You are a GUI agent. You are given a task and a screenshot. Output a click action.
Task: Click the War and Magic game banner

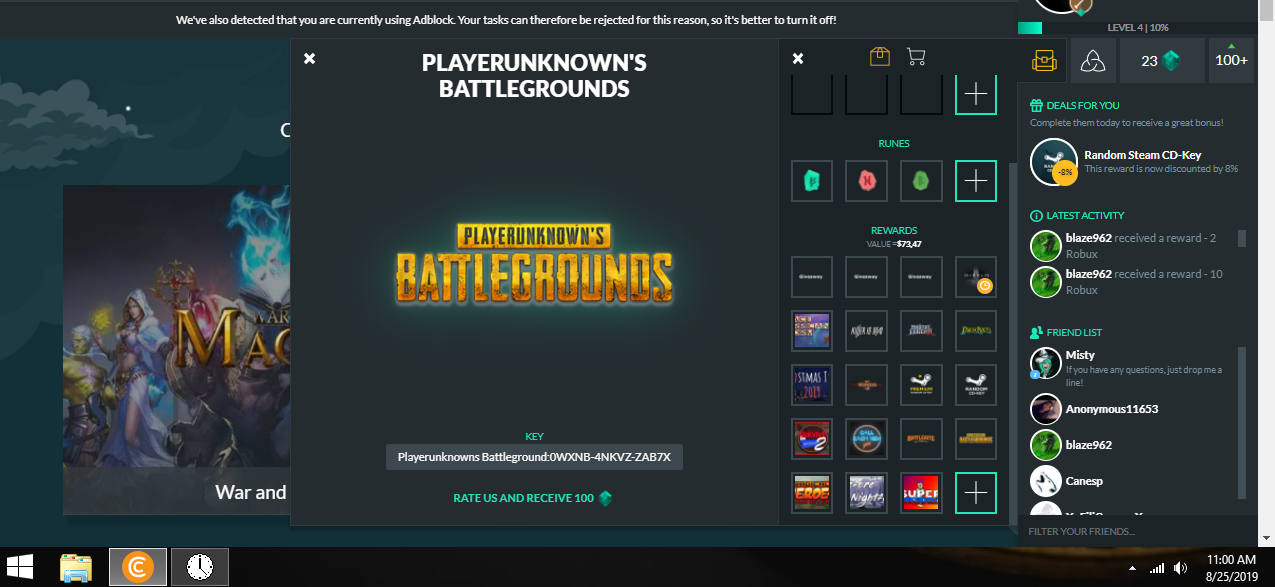177,349
